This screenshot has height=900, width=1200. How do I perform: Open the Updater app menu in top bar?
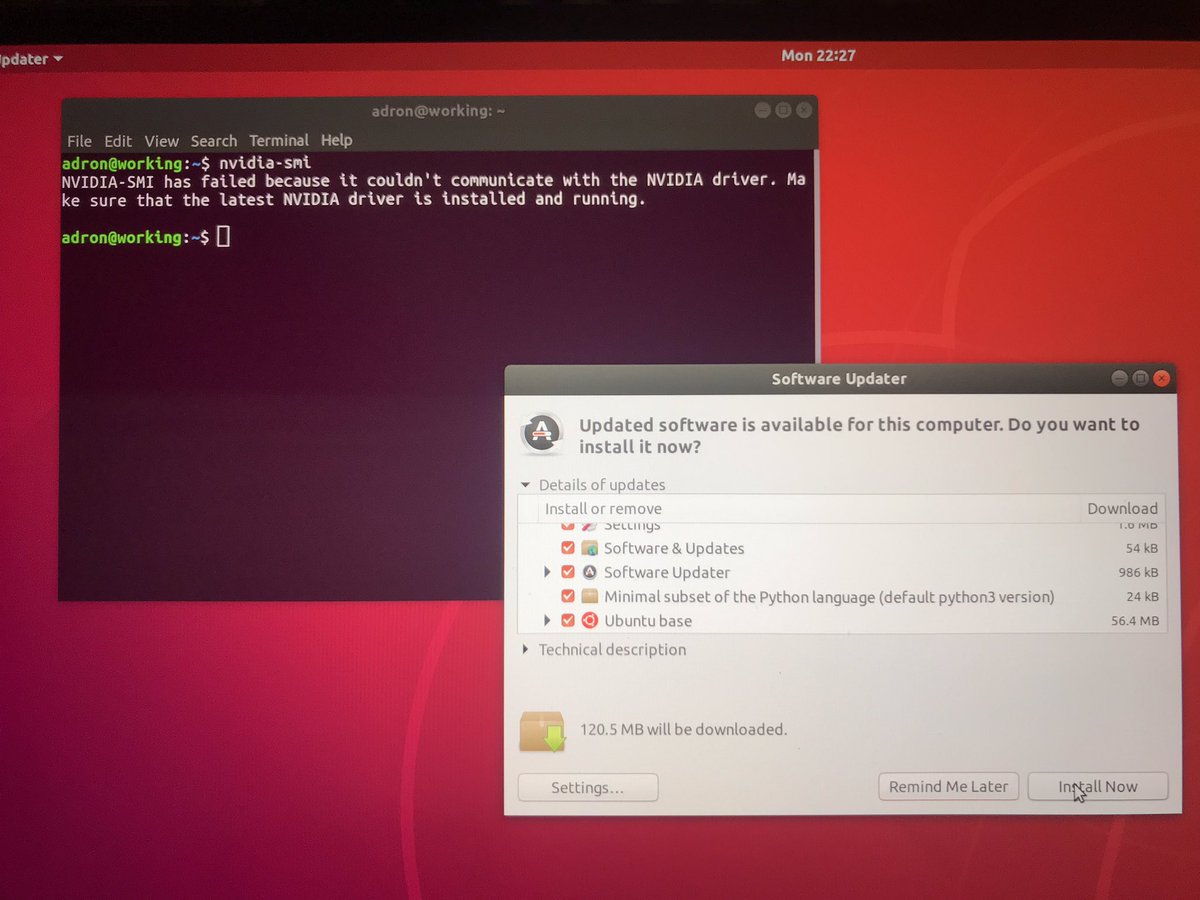(x=30, y=58)
